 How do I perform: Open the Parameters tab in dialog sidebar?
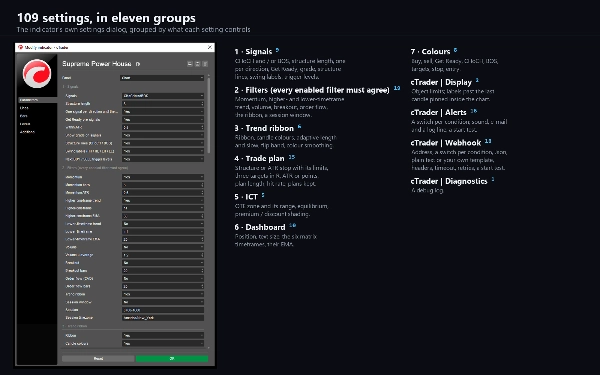pyautogui.click(x=37, y=100)
